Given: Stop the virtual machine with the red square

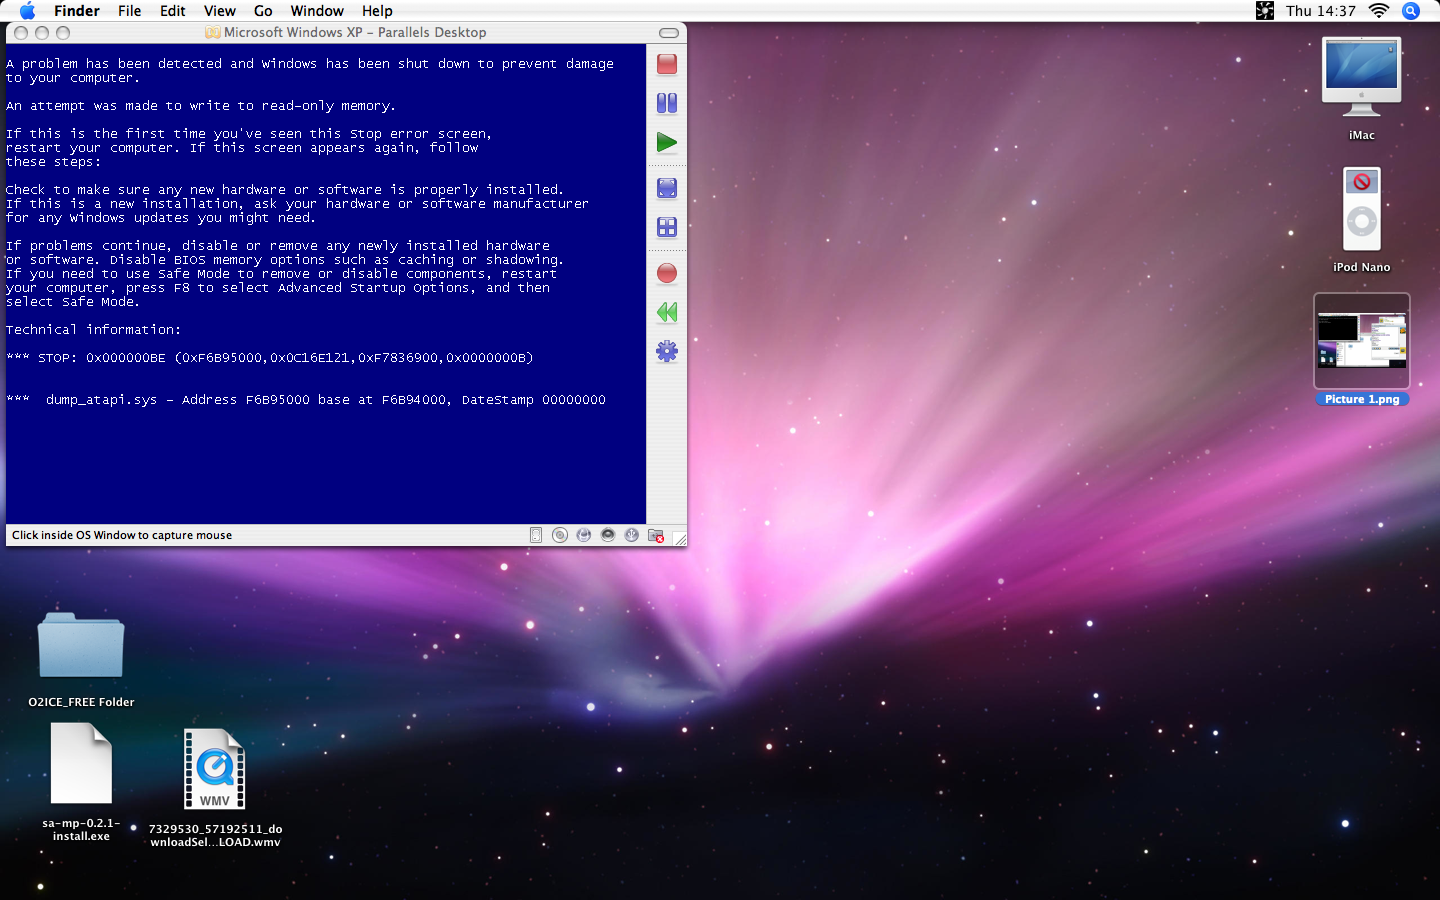Looking at the screenshot, I should (667, 64).
